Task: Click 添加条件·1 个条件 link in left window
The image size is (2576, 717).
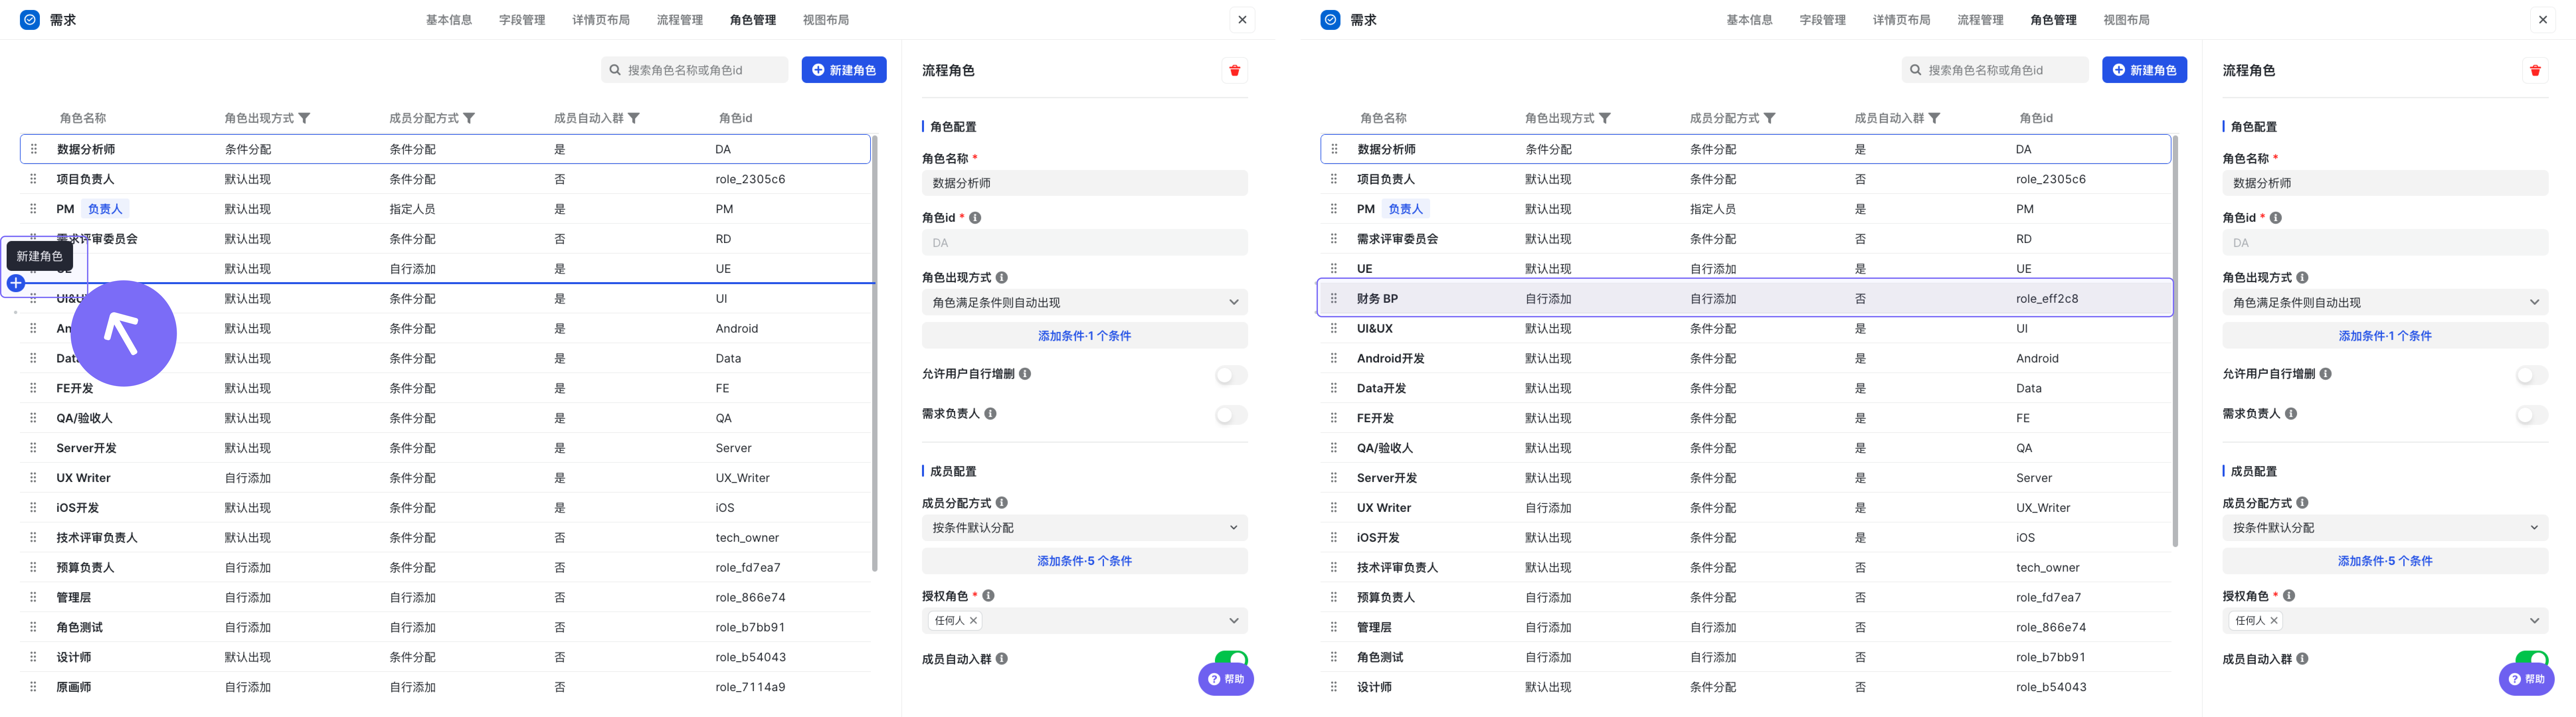Action: tap(1085, 336)
